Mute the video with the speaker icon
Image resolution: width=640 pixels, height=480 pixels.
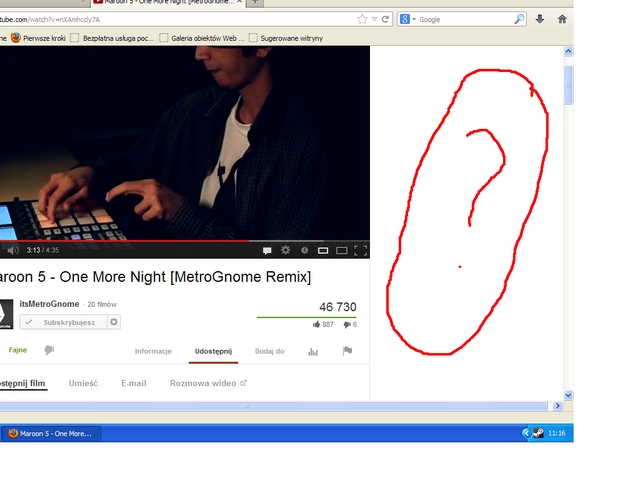[x=13, y=250]
